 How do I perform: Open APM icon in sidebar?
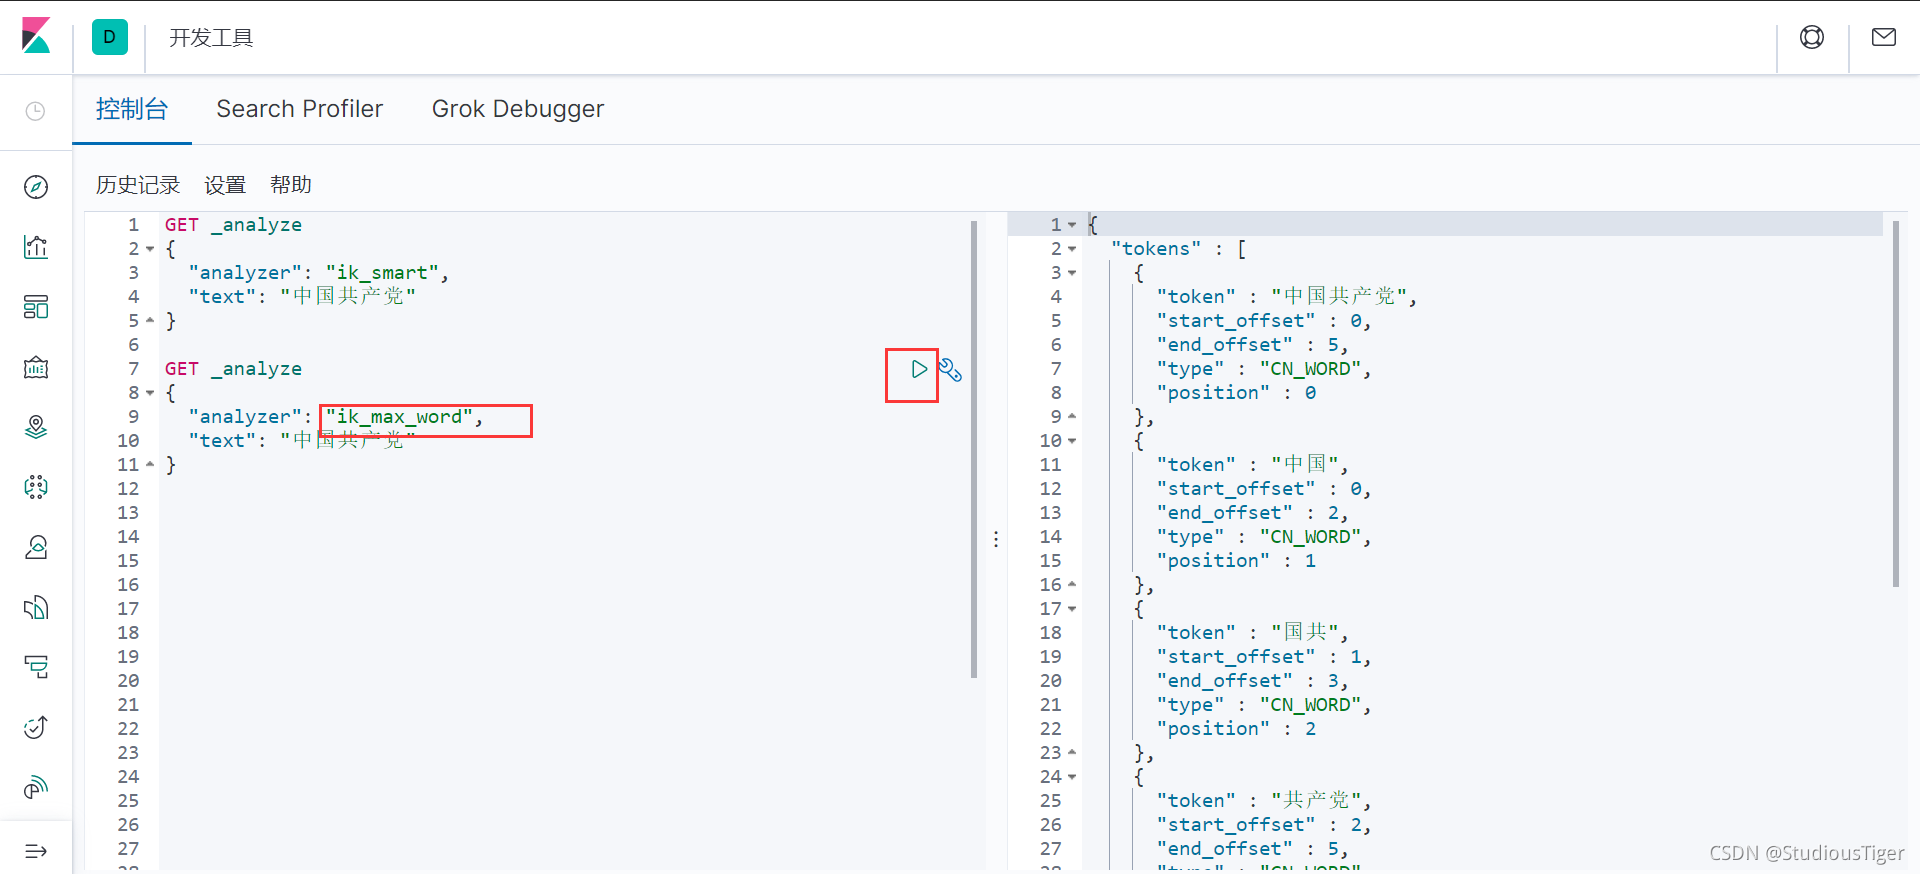point(36,667)
